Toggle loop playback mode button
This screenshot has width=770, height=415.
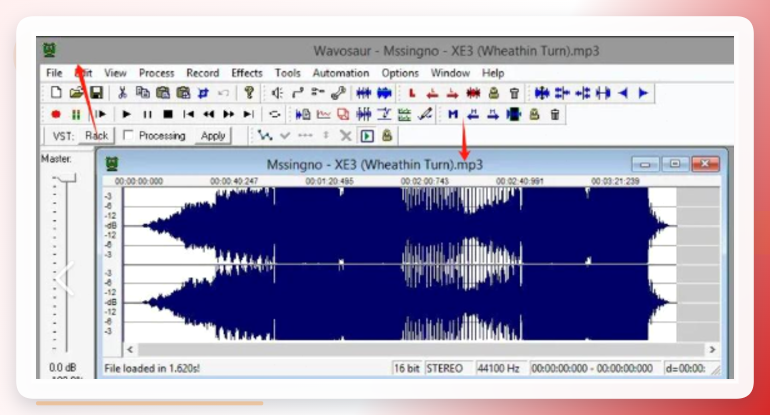click(275, 114)
